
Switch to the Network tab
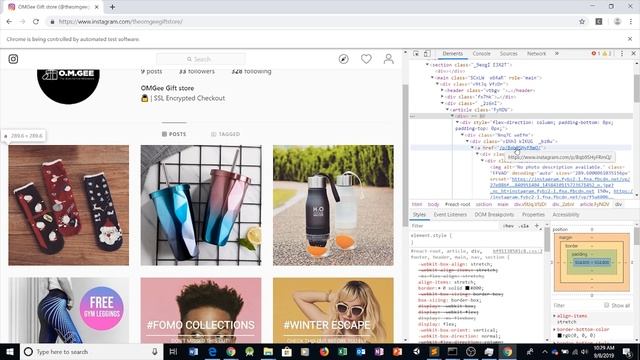coord(536,53)
